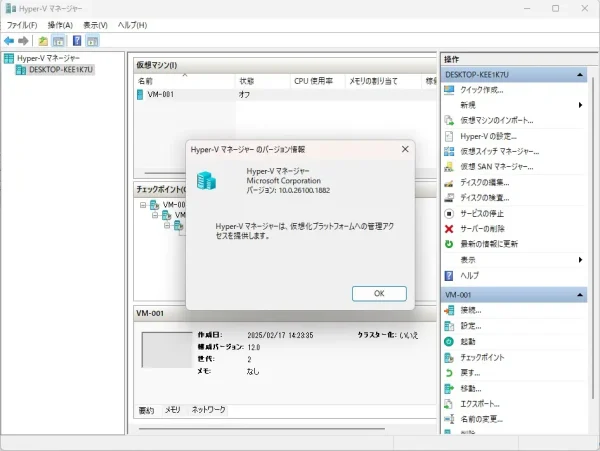The width and height of the screenshot is (600, 451).
Task: Sort by the CPU 使用率 column header
Action: [318, 81]
